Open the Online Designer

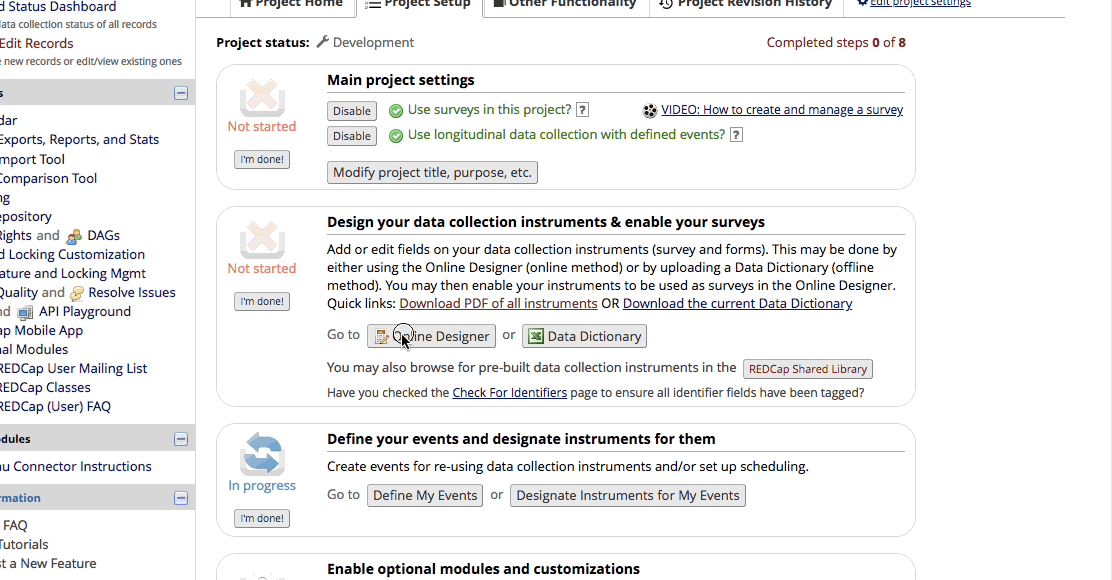tap(431, 336)
